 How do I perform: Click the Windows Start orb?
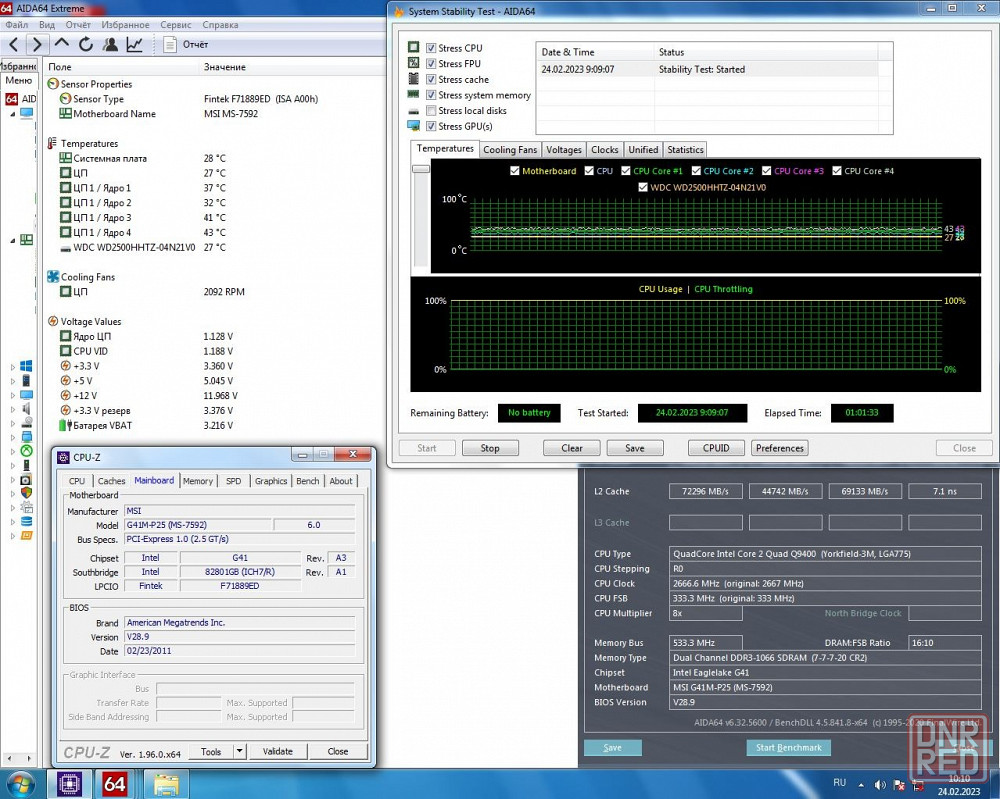pos(20,783)
